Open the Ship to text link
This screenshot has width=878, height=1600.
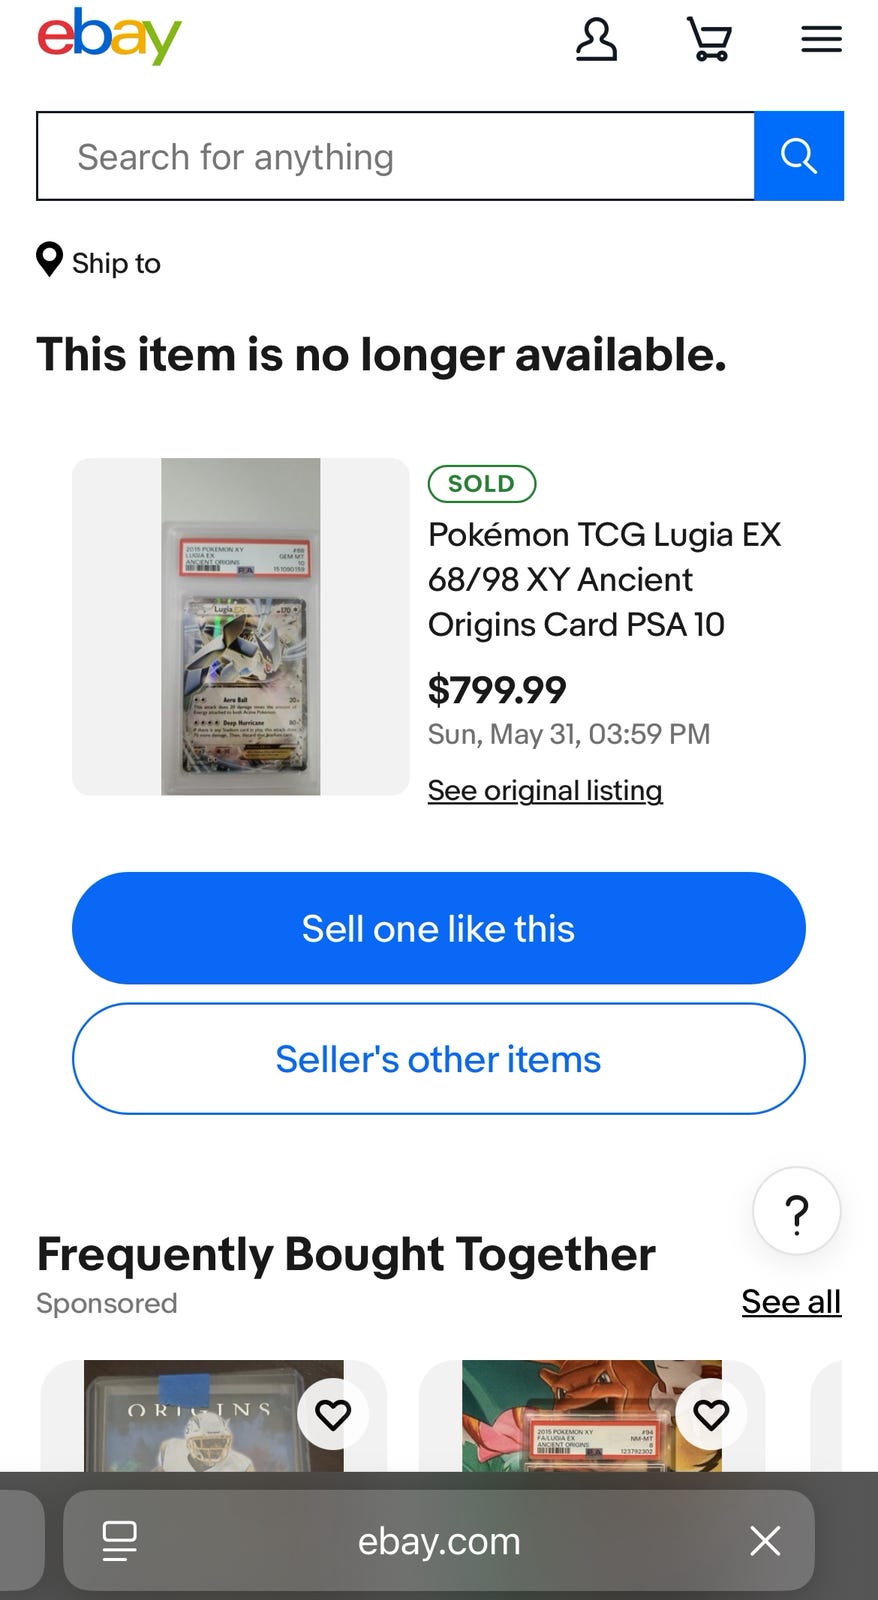pyautogui.click(x=116, y=263)
